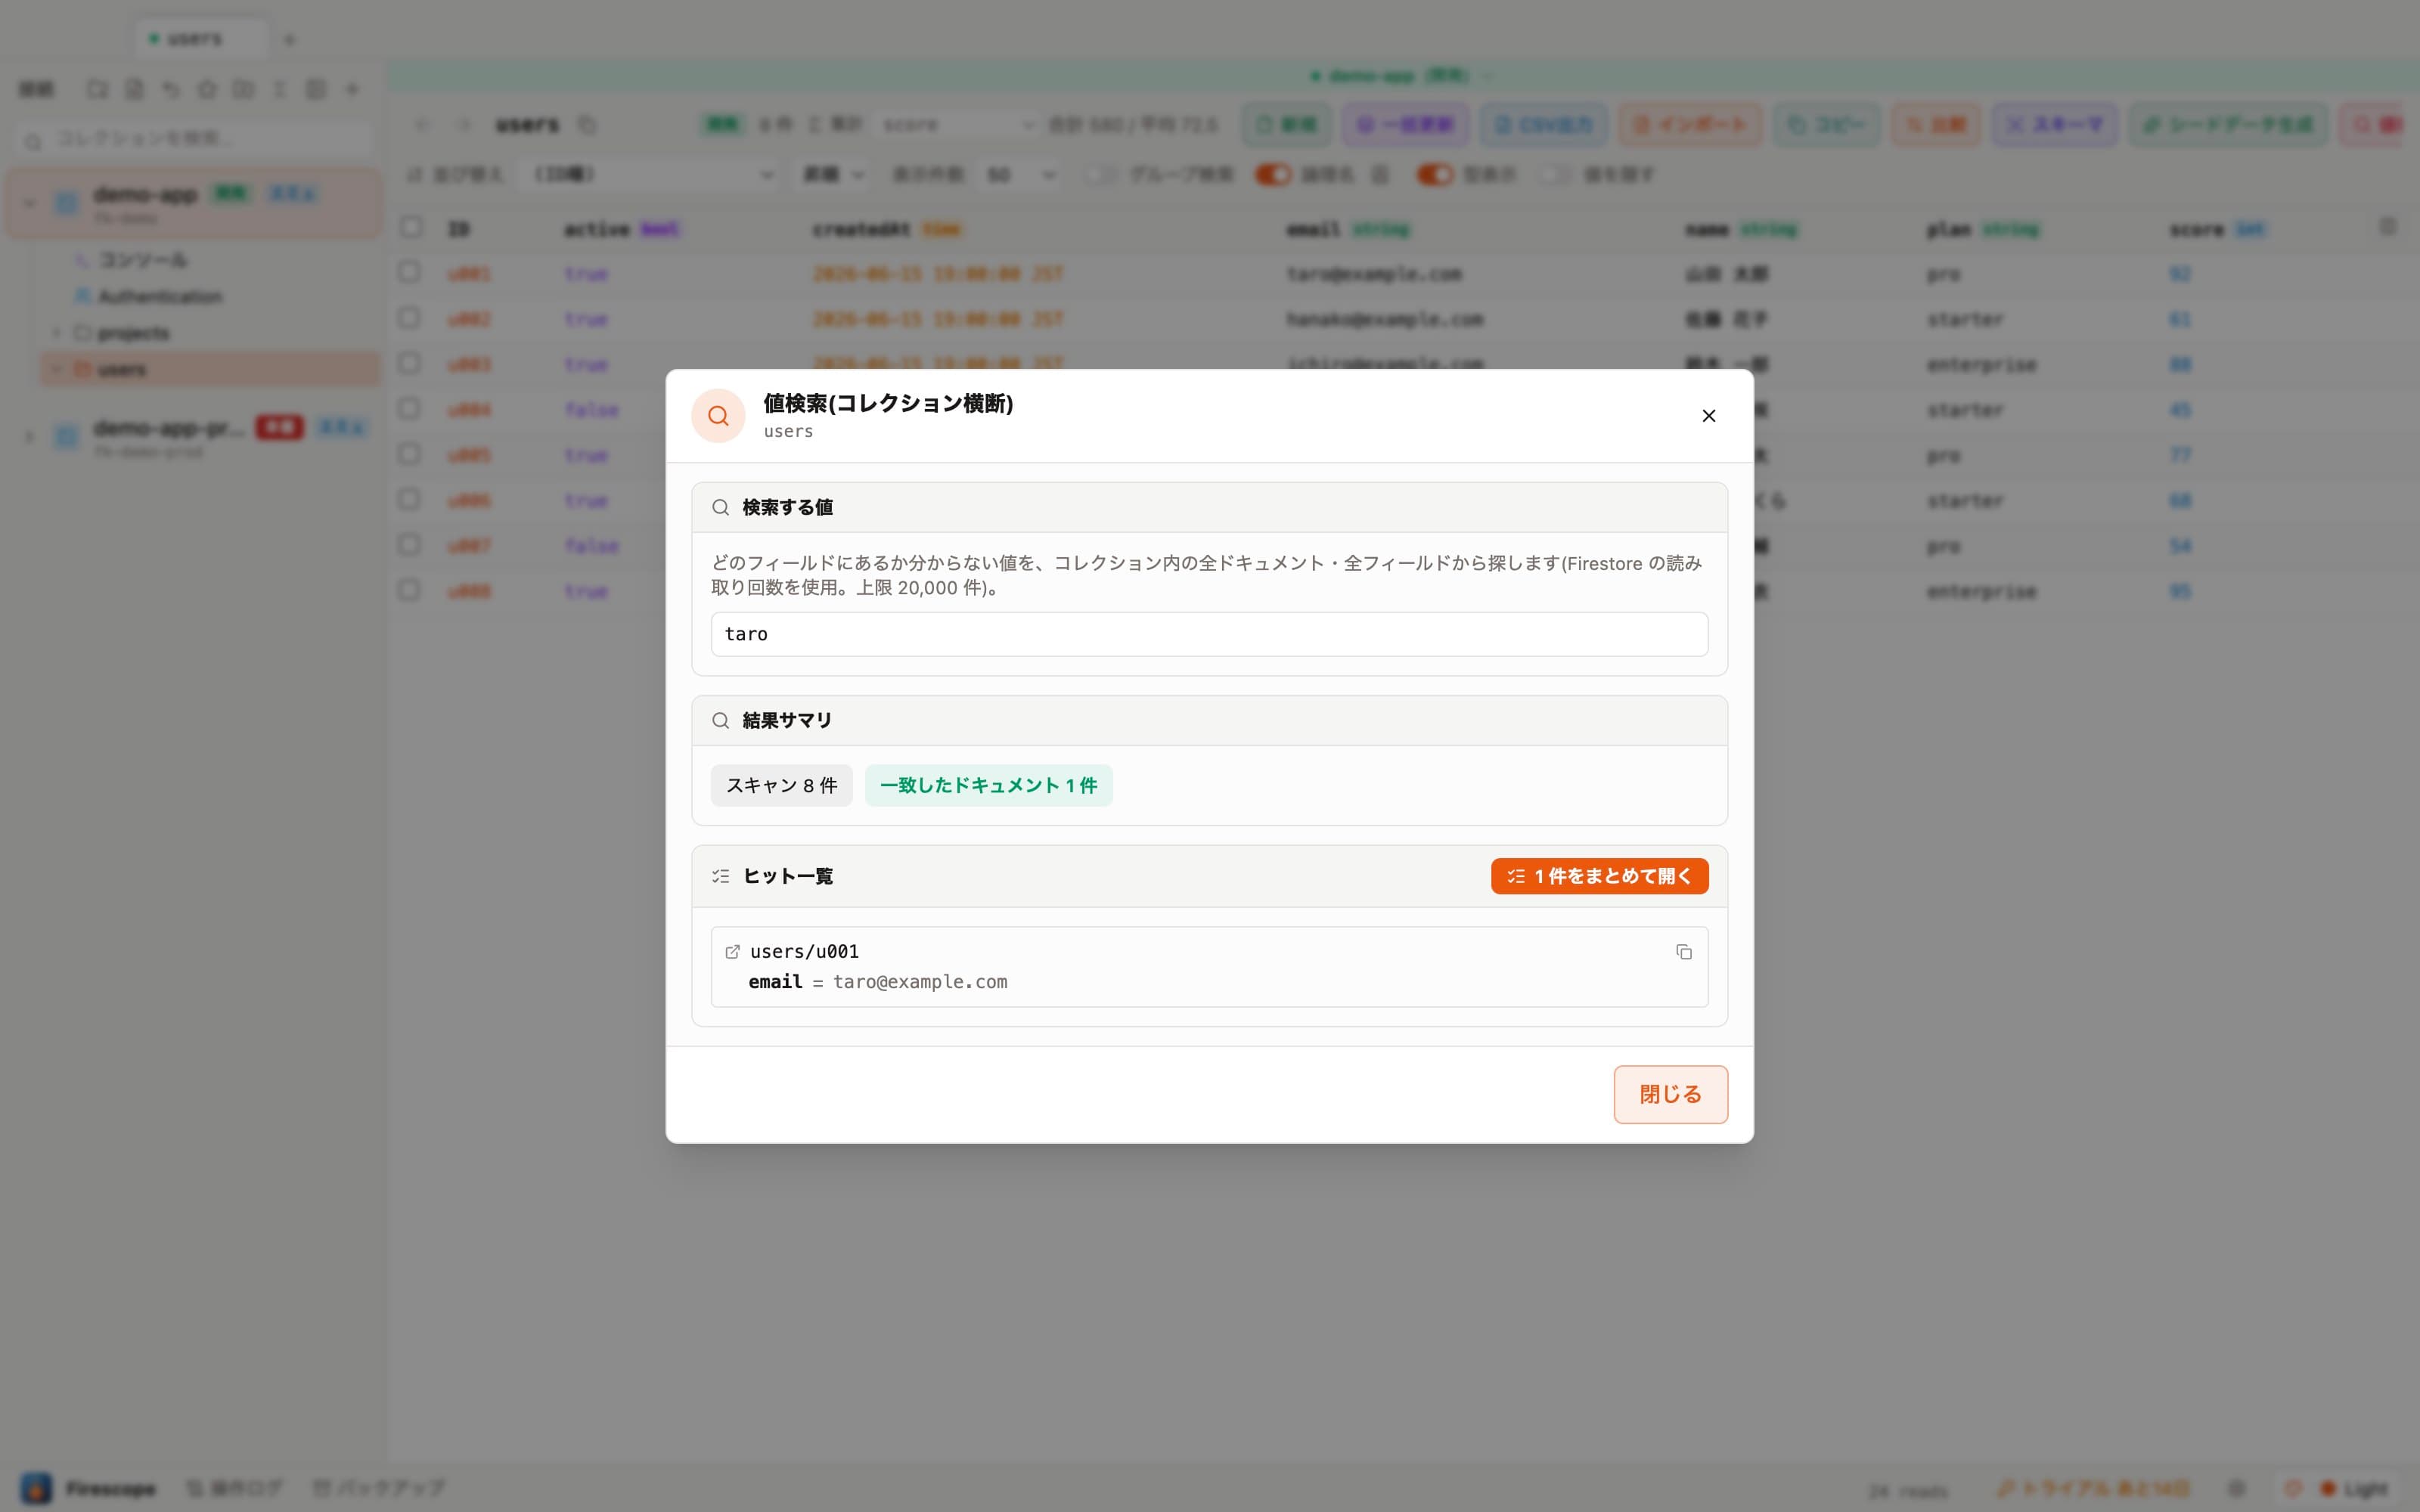Toggle the select-all checkbox in table header
The image size is (2420, 1512).
click(411, 227)
